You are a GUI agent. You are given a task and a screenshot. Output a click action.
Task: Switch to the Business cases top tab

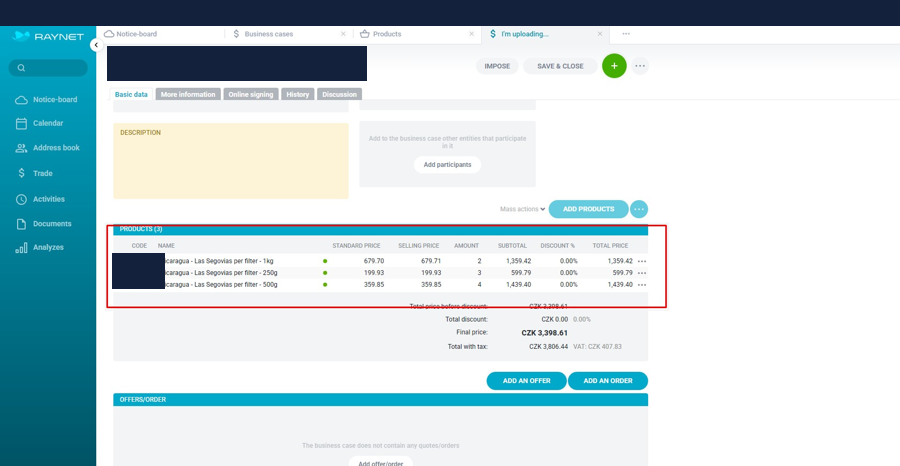269,34
